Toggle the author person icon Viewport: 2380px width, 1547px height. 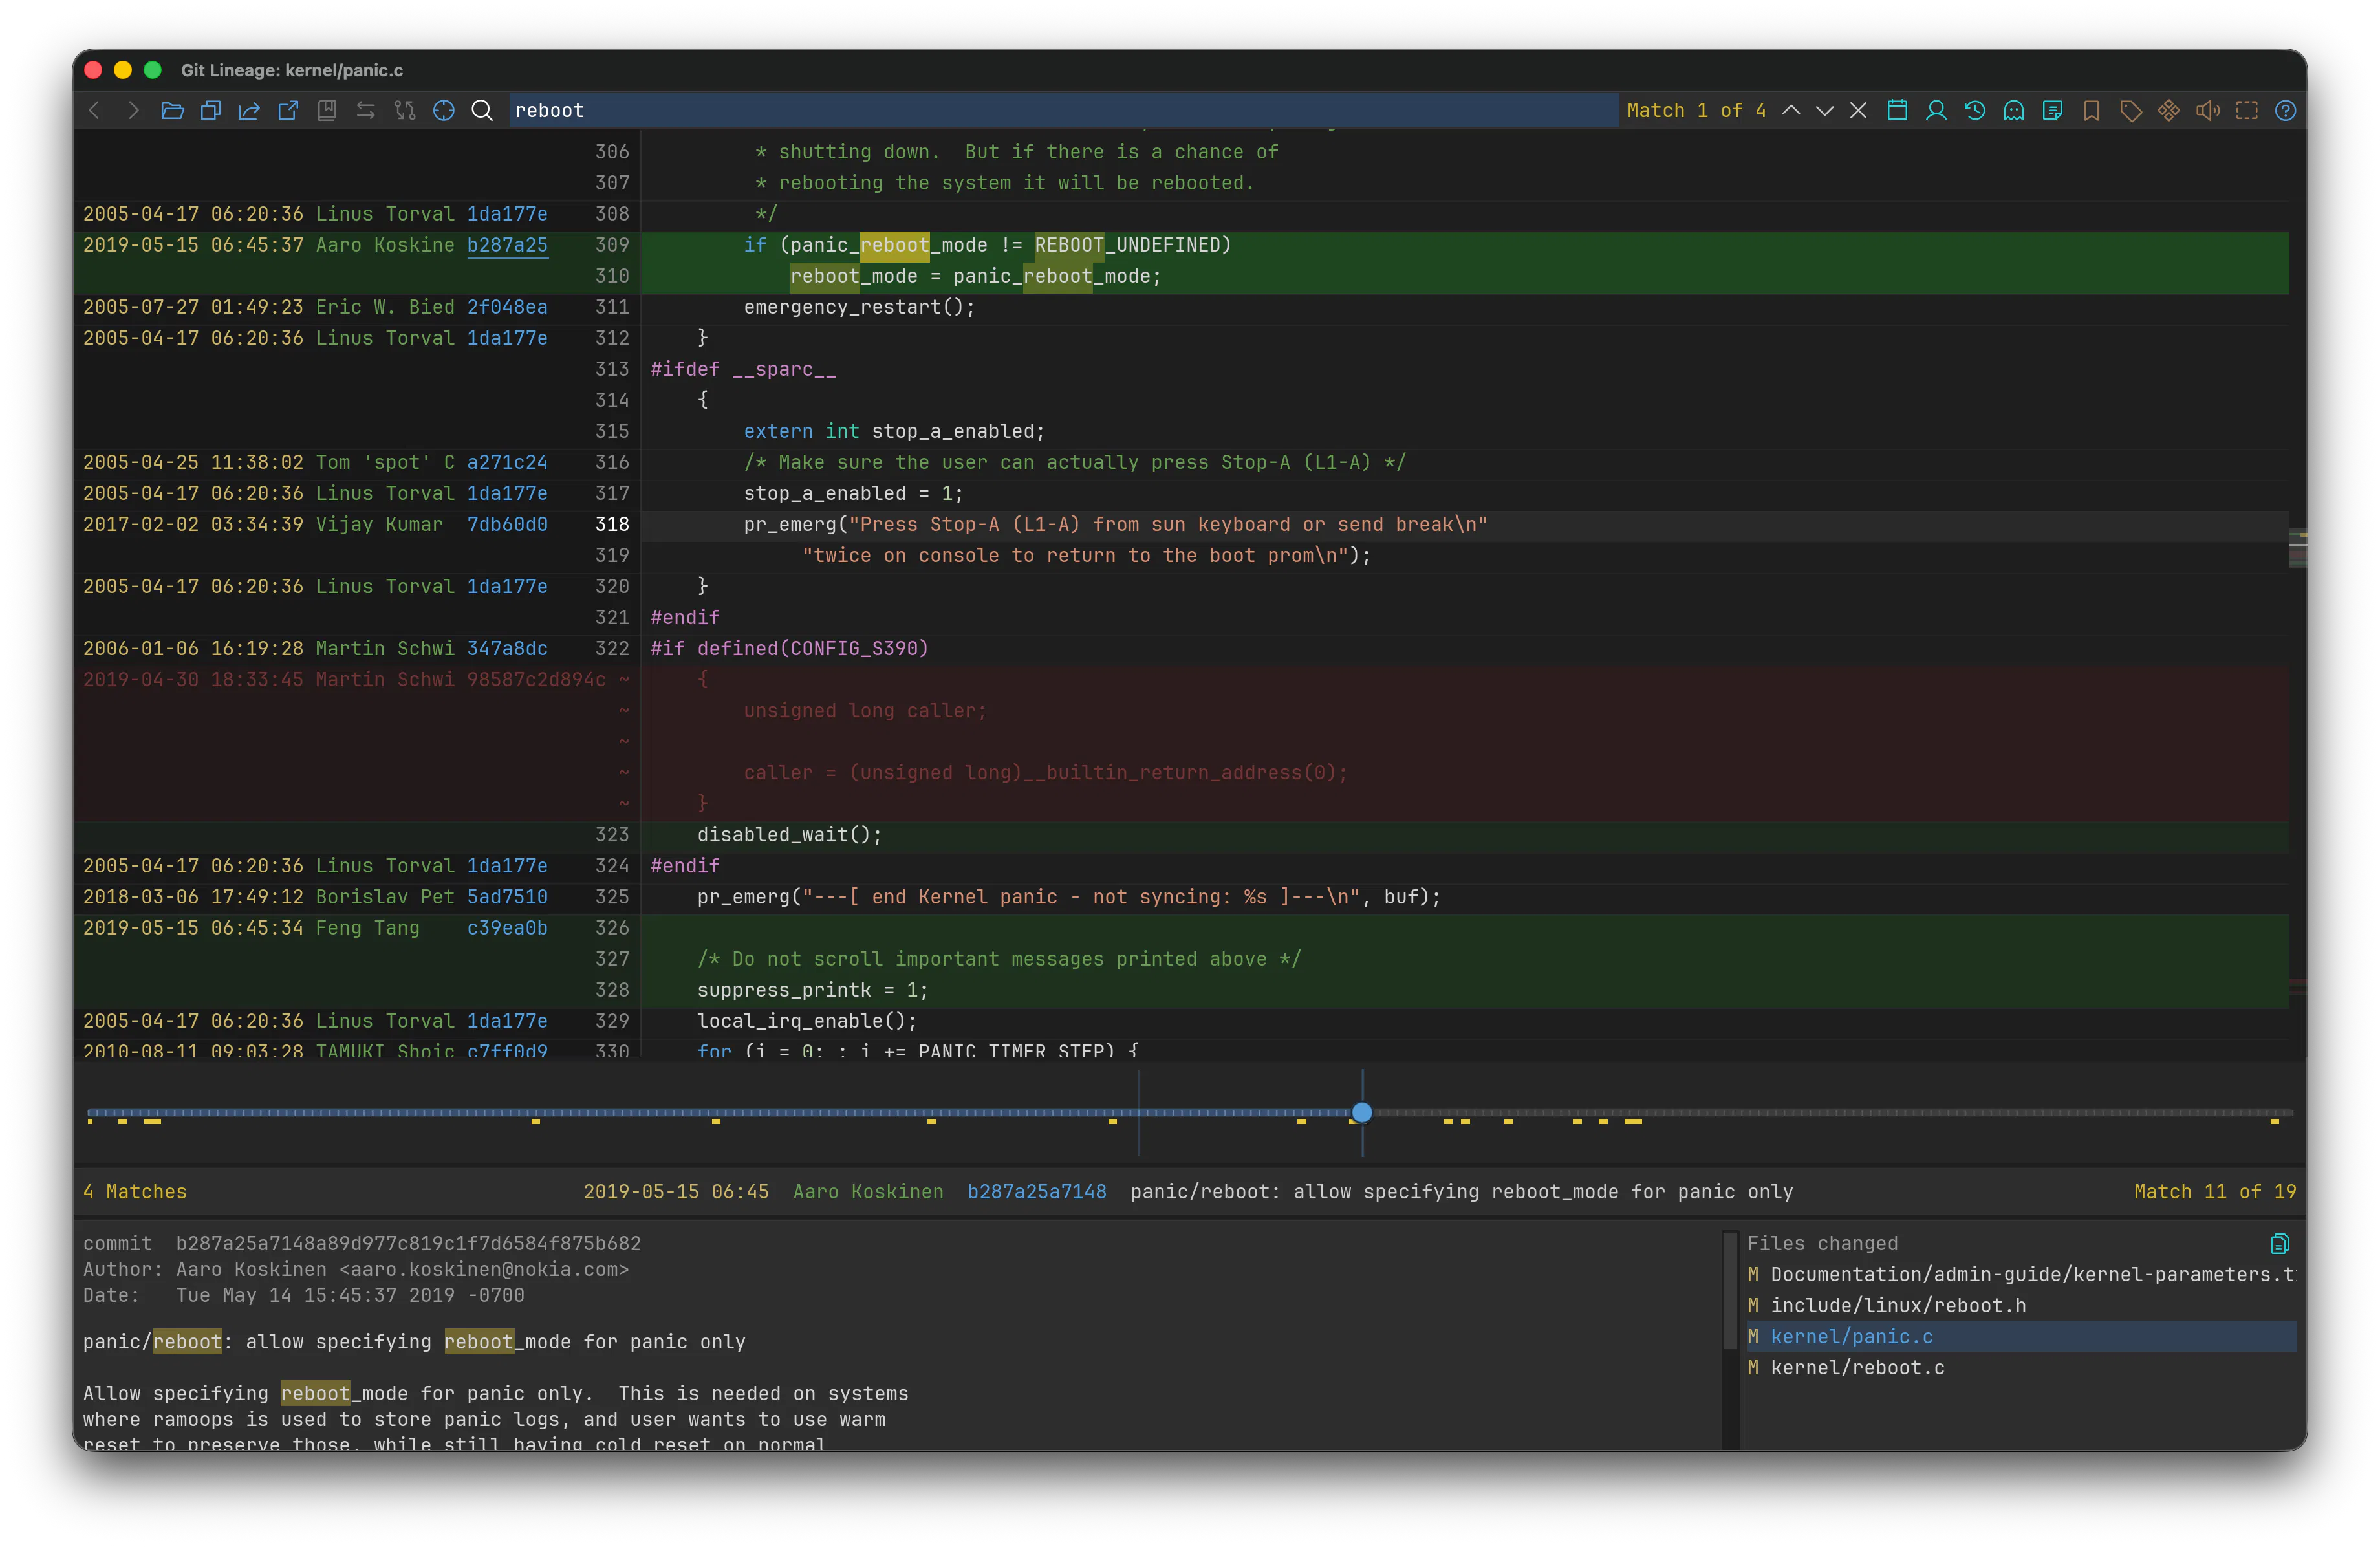coord(1936,110)
